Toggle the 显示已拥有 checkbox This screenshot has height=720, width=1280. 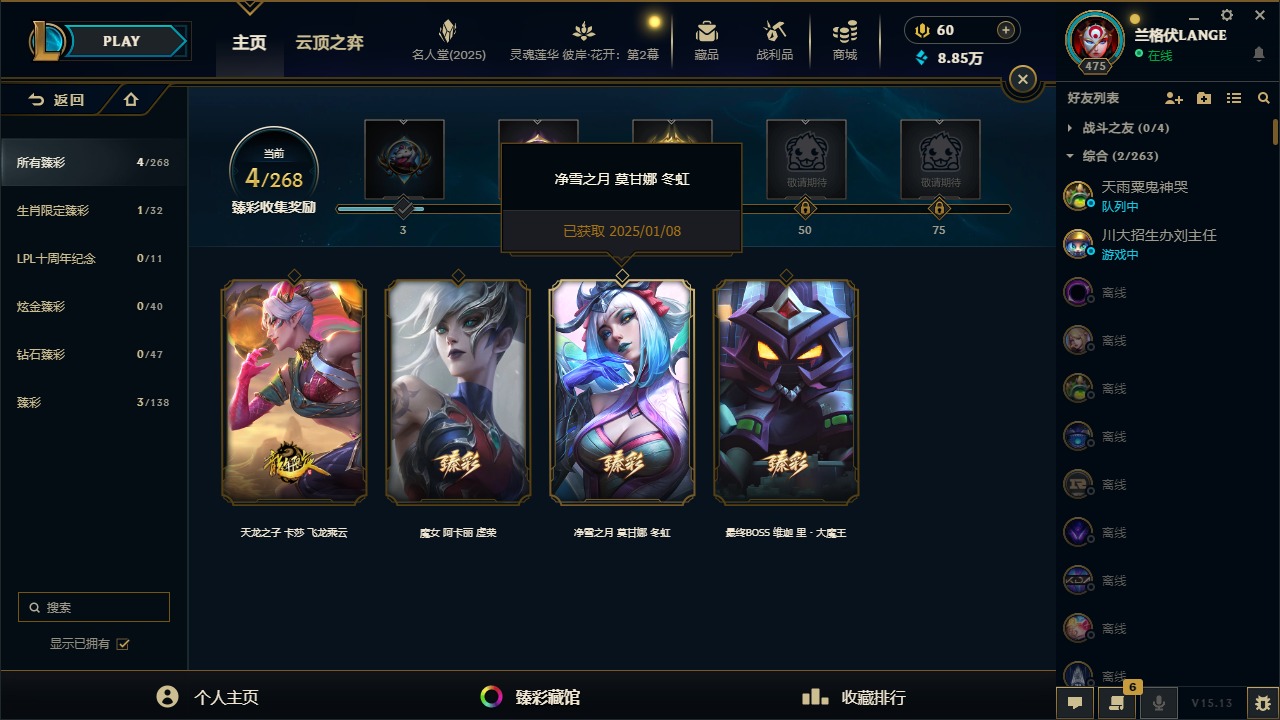point(123,644)
